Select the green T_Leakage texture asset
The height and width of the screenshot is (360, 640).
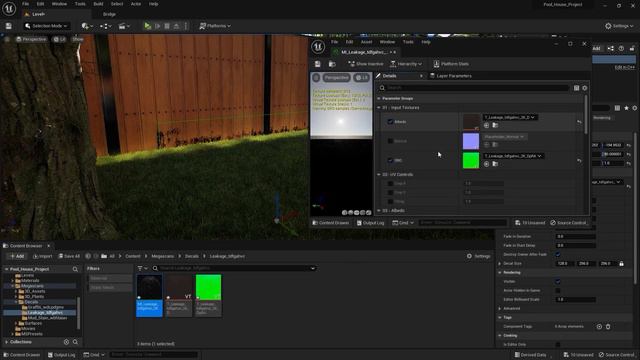pos(209,295)
